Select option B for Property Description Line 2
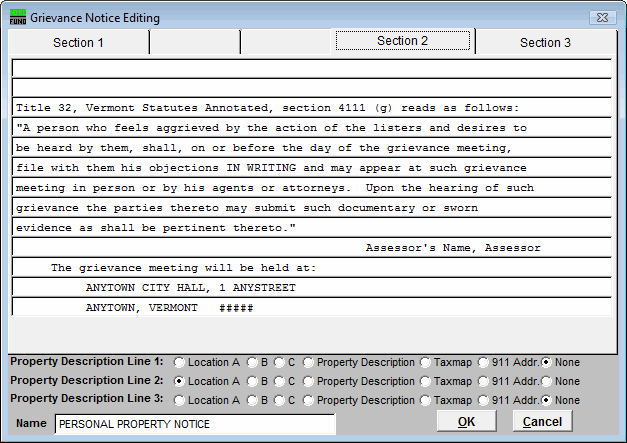The height and width of the screenshot is (443, 627). click(x=253, y=381)
